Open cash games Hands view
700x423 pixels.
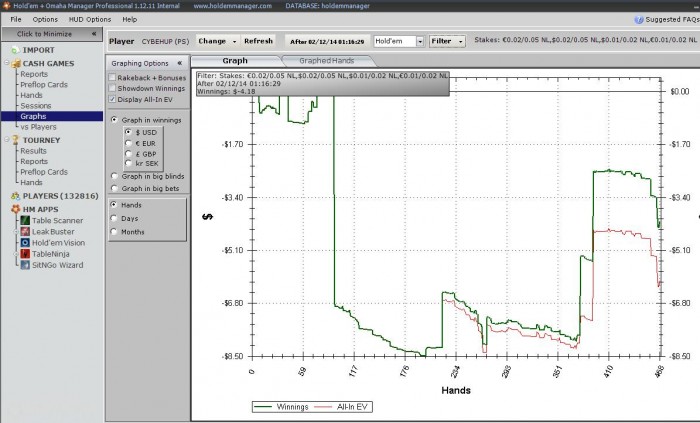[31, 95]
